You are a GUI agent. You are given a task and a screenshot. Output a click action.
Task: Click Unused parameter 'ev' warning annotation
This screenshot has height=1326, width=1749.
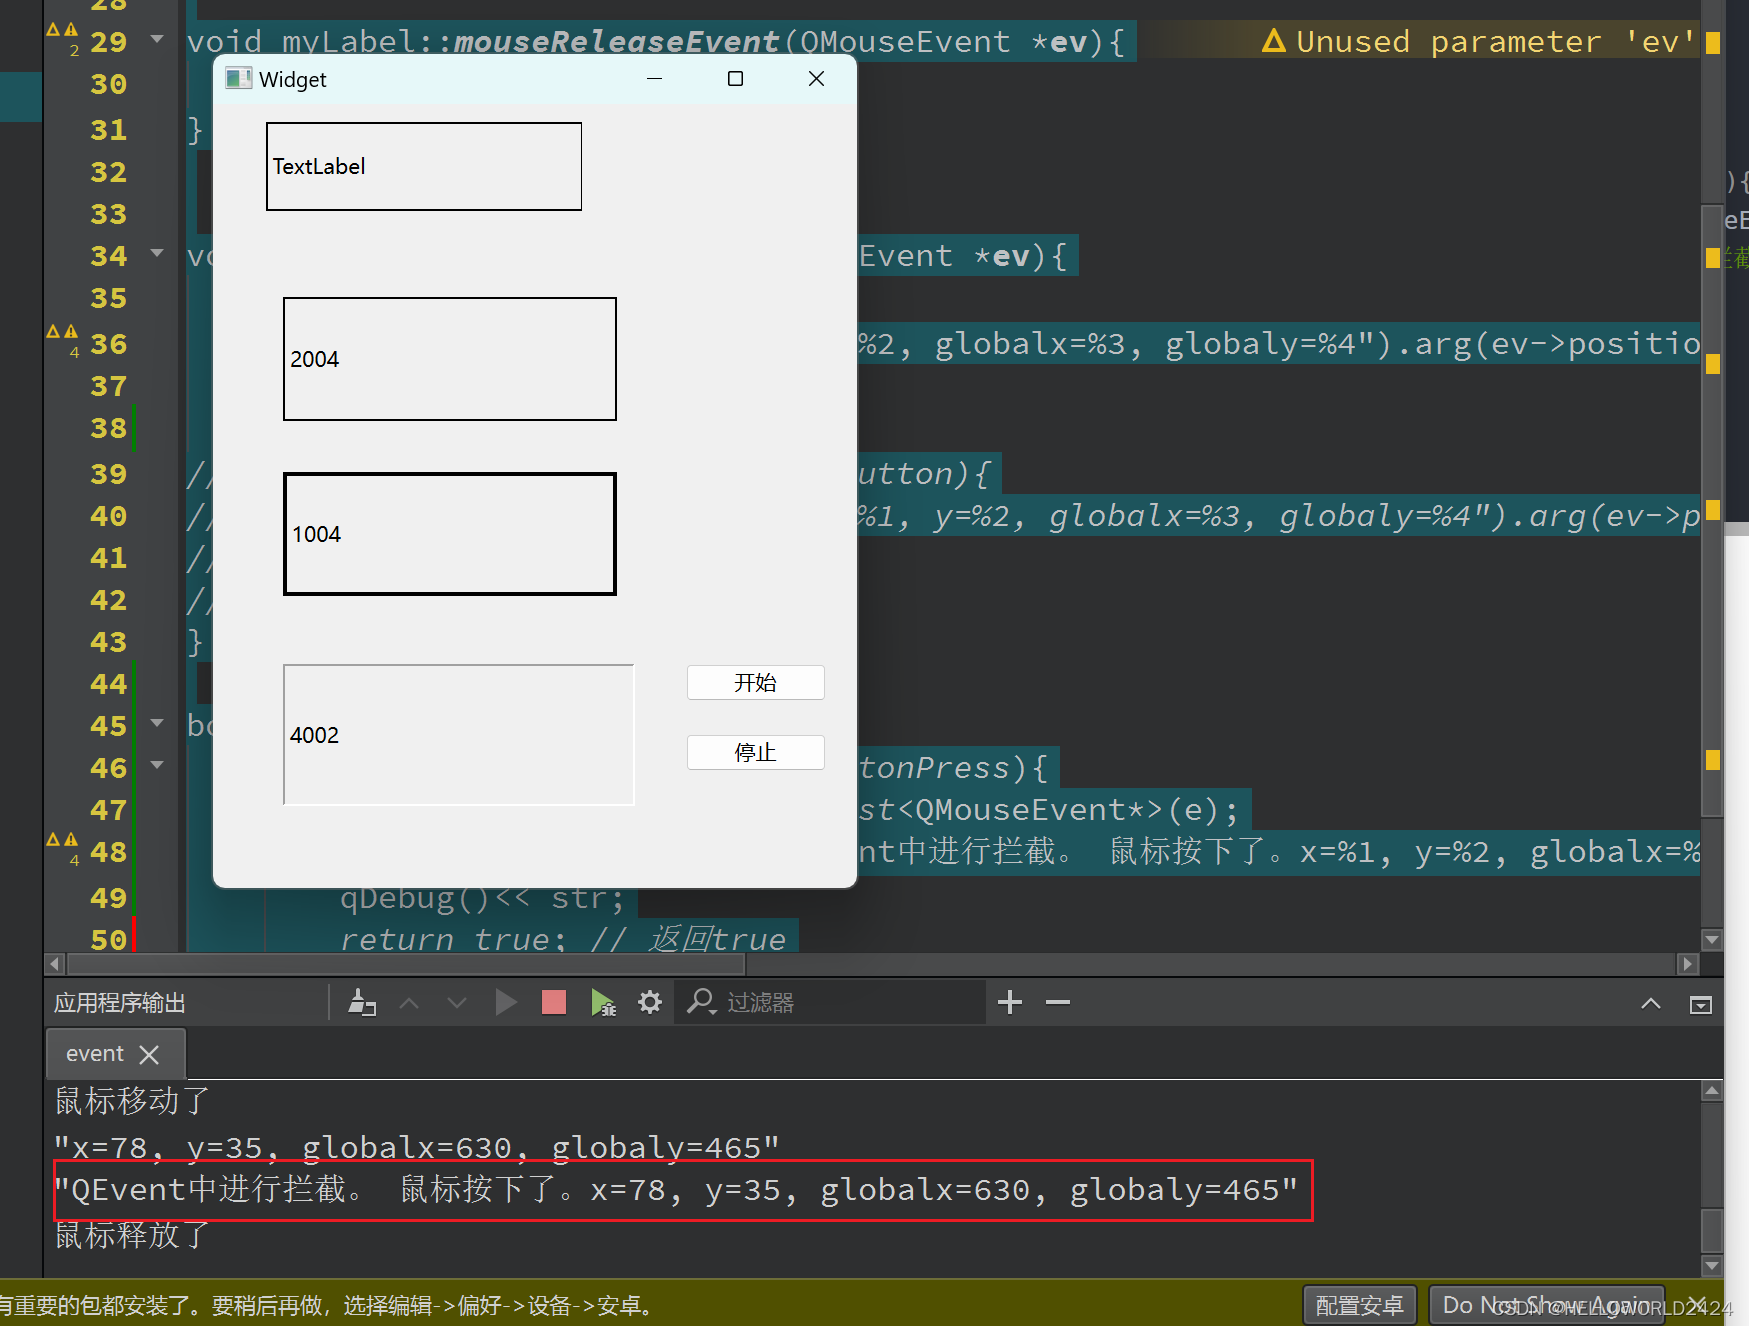coord(1478,41)
